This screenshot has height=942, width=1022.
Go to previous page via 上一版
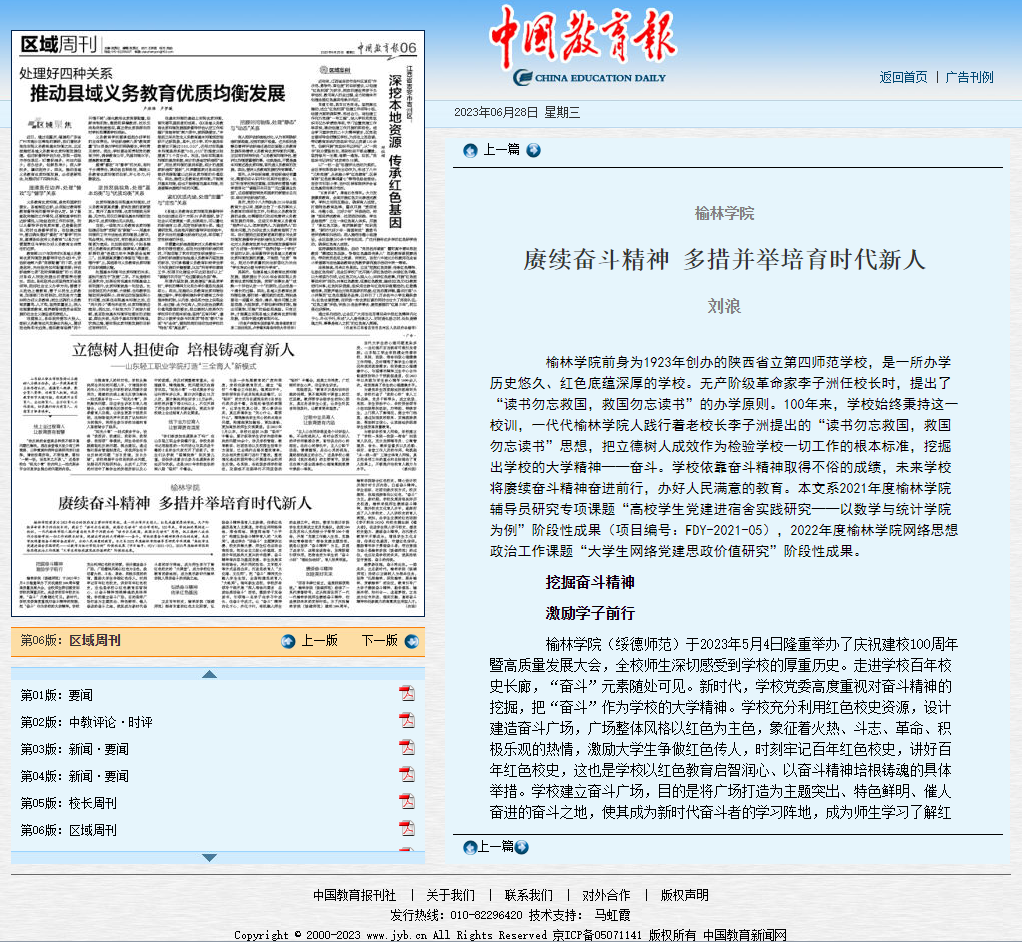click(x=319, y=641)
